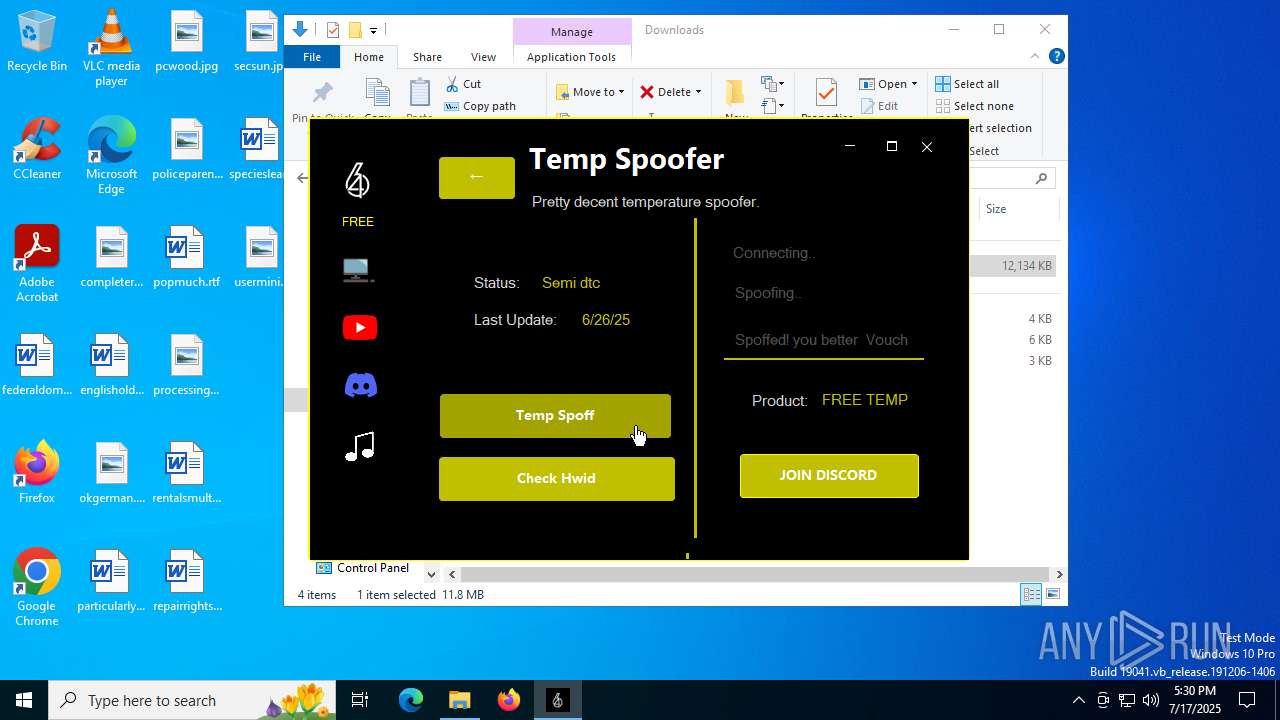This screenshot has height=720, width=1280.
Task: Click the Edit ribbon button
Action: tap(879, 106)
